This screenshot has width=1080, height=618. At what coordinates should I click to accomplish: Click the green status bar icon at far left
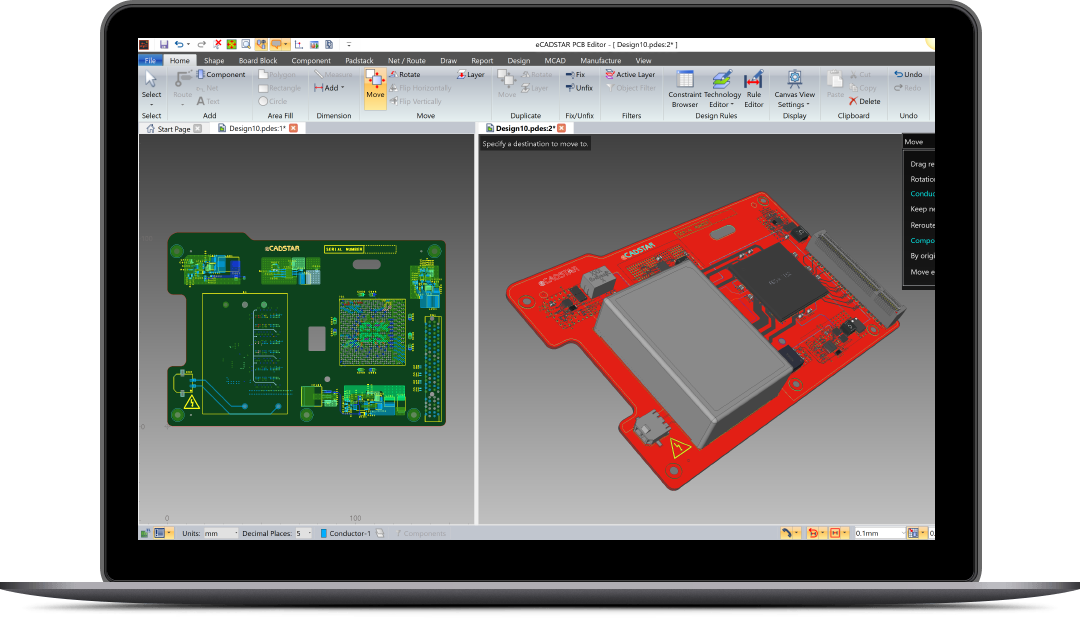click(145, 533)
